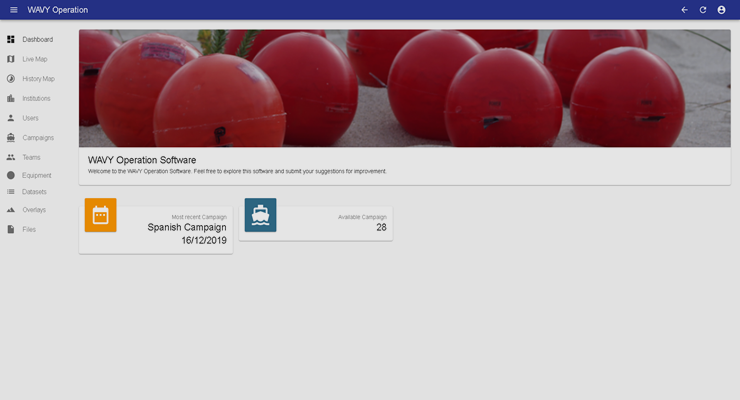Click the Teams people icon
This screenshot has width=740, height=400.
(11, 157)
